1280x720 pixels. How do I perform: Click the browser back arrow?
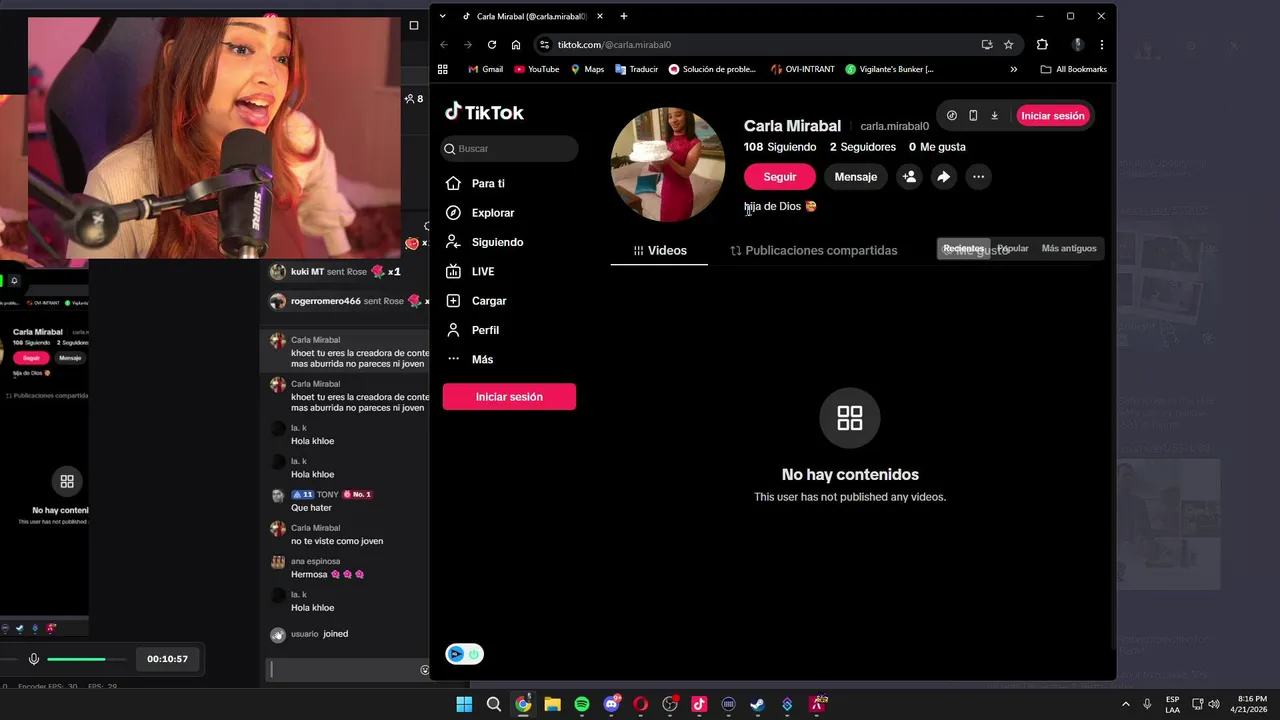pos(444,44)
